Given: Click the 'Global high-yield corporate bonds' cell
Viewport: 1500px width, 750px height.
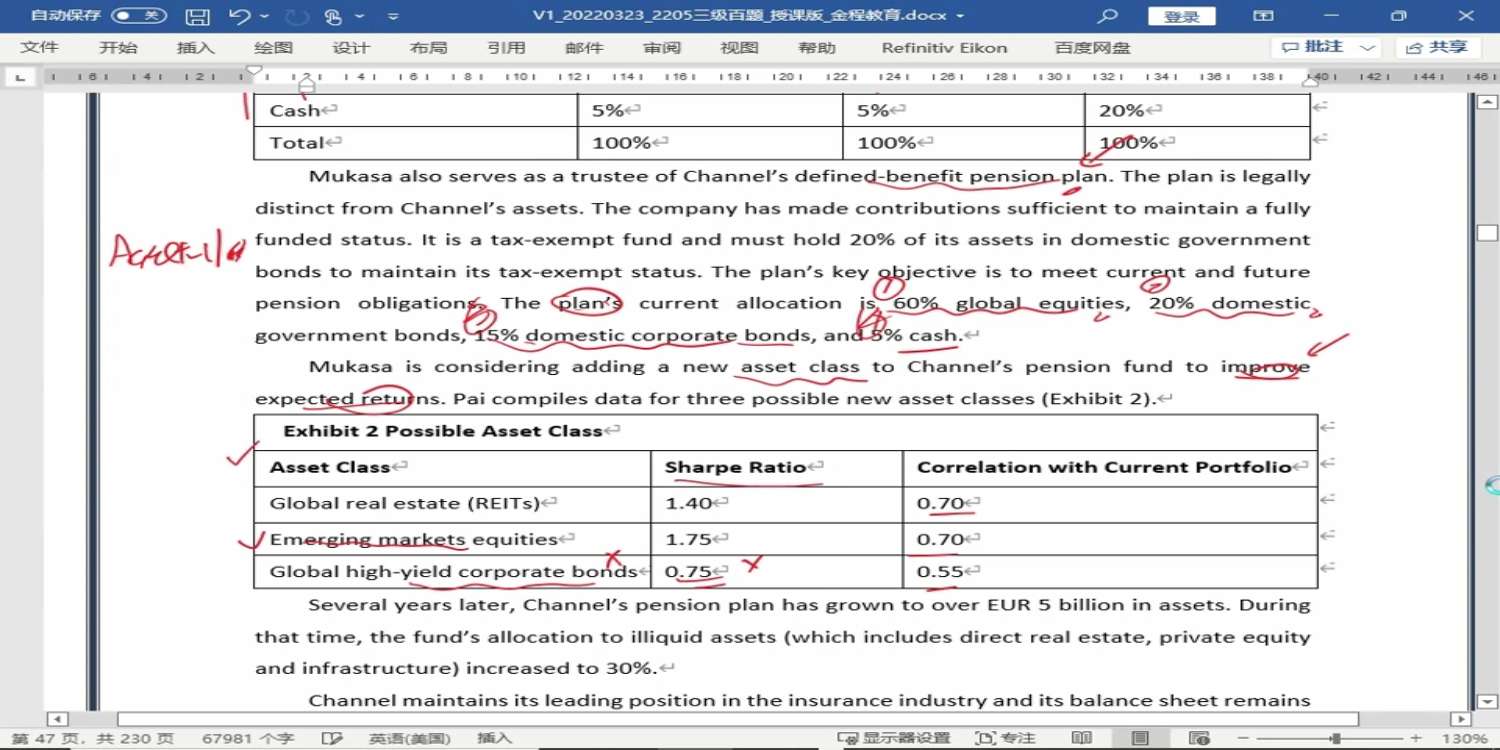Looking at the screenshot, I should click(x=453, y=572).
